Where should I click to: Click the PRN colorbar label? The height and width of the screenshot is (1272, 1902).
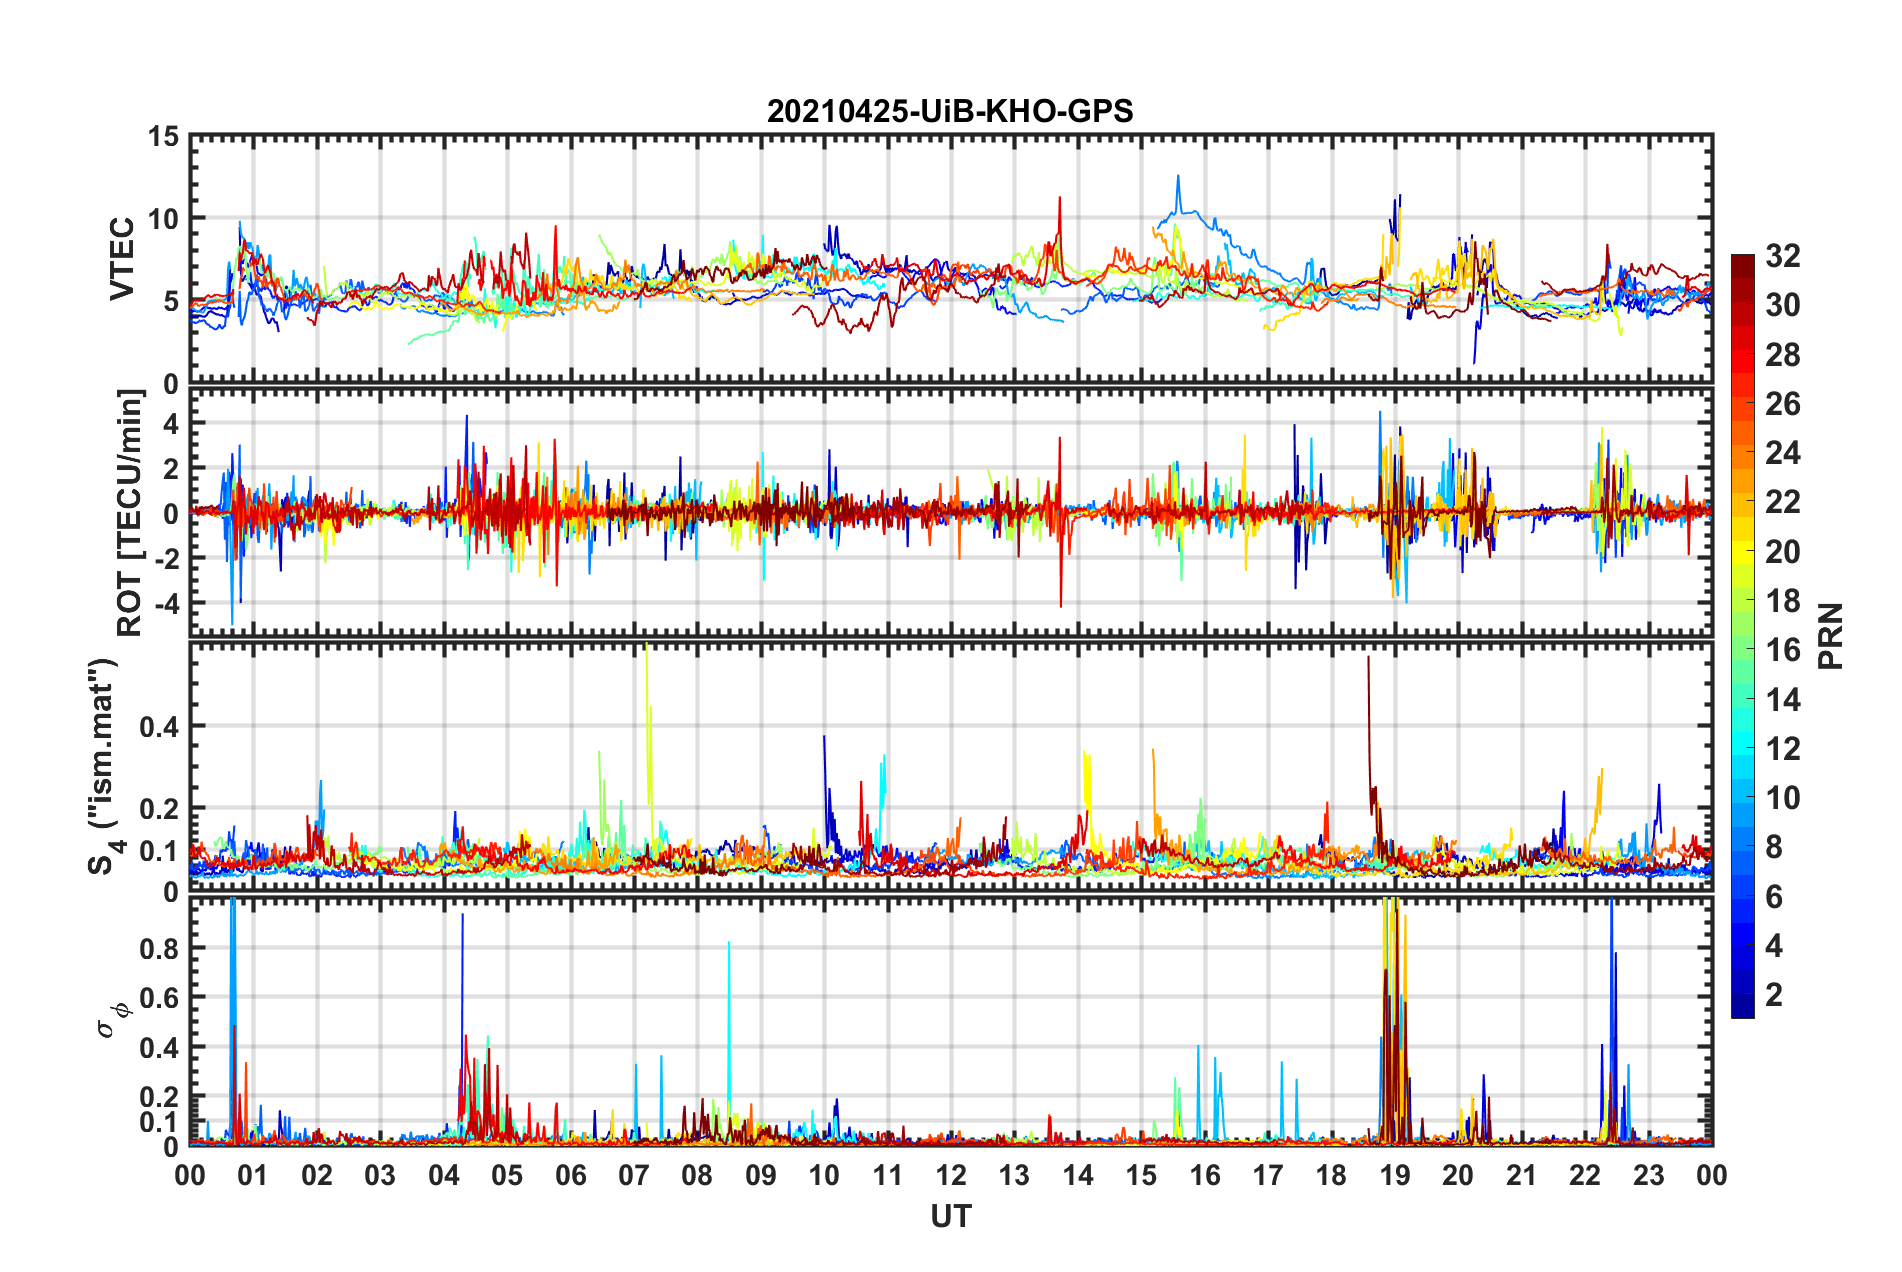click(1831, 636)
